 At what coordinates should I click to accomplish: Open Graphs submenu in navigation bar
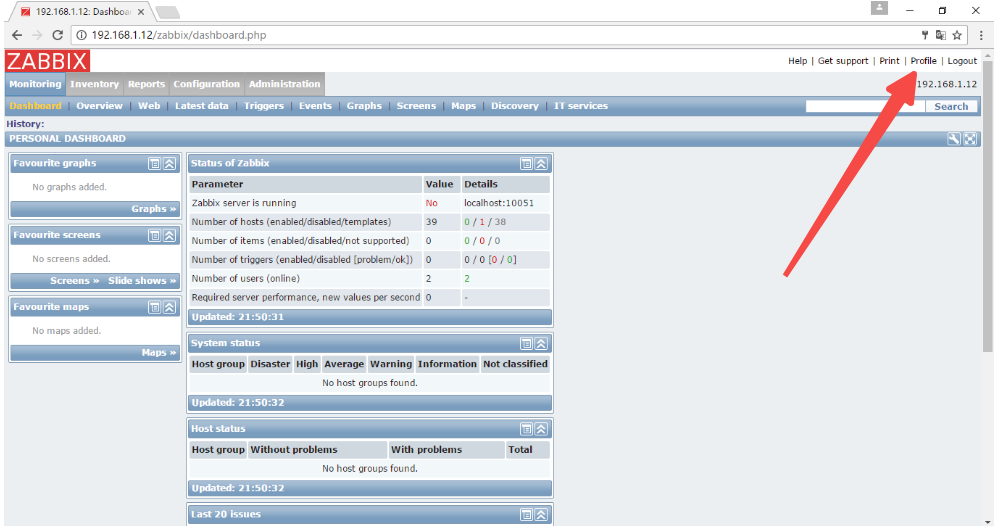click(x=364, y=106)
